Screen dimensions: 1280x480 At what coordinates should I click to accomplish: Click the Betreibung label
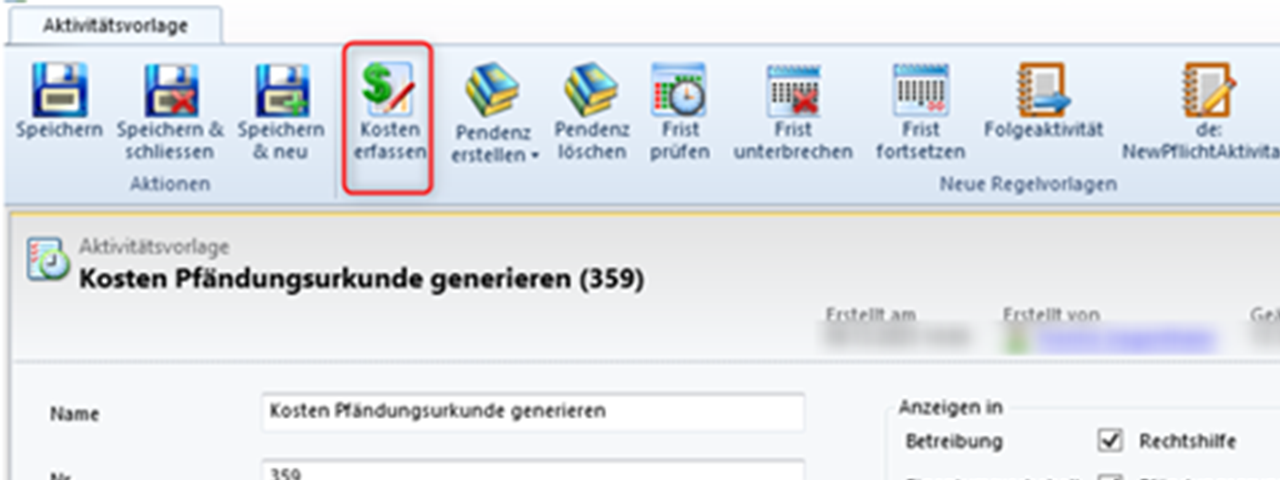point(954,441)
